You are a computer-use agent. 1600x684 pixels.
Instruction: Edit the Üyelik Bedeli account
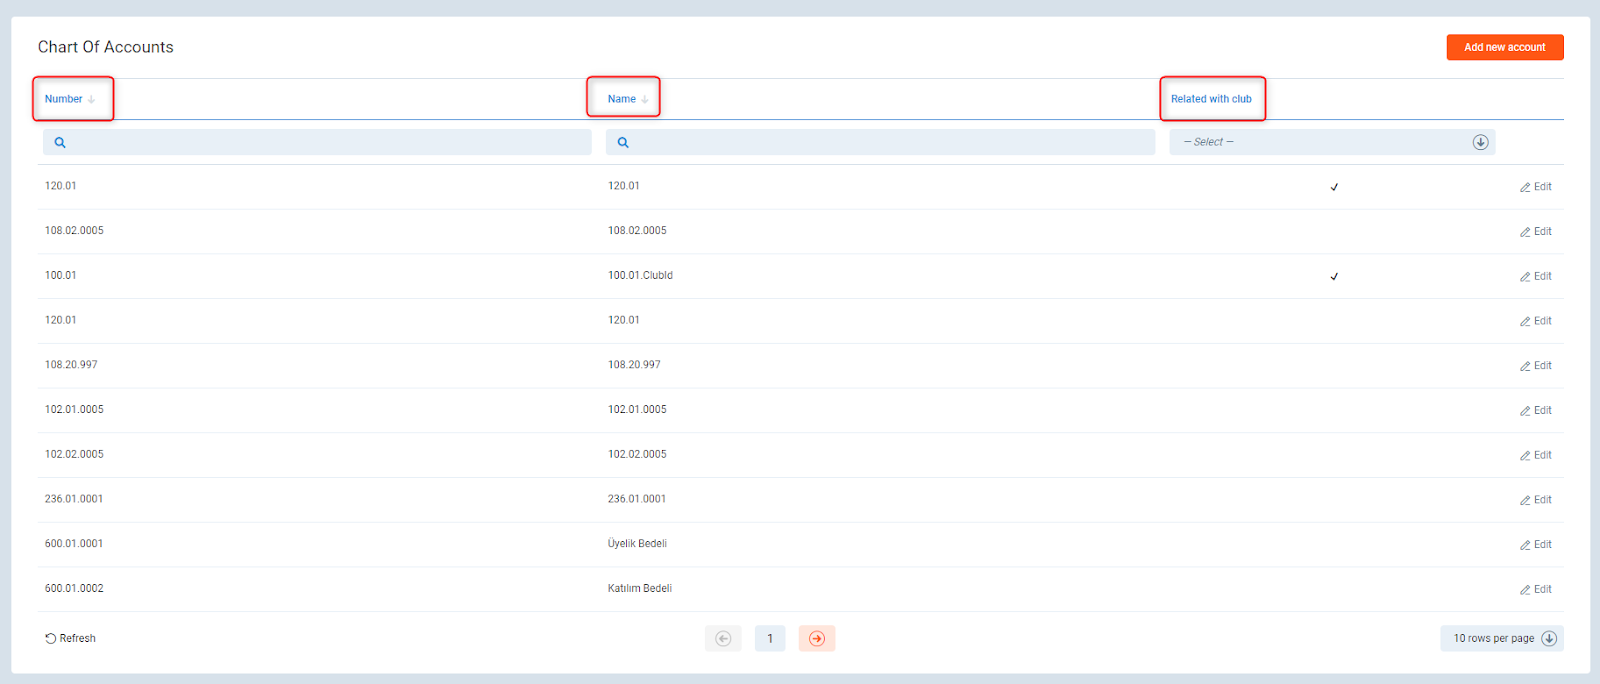1536,545
